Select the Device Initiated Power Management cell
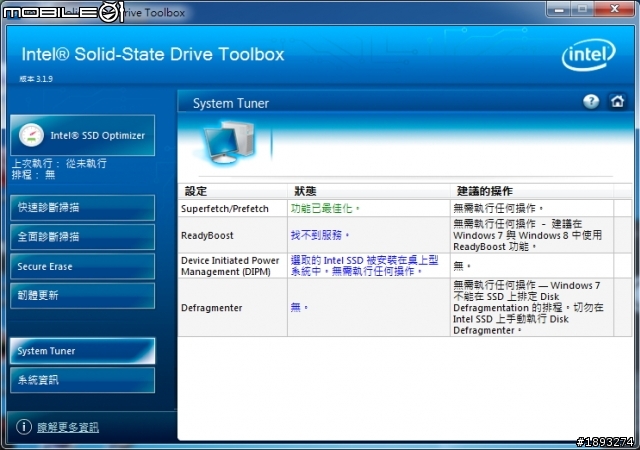The width and height of the screenshot is (640, 450). 233,266
